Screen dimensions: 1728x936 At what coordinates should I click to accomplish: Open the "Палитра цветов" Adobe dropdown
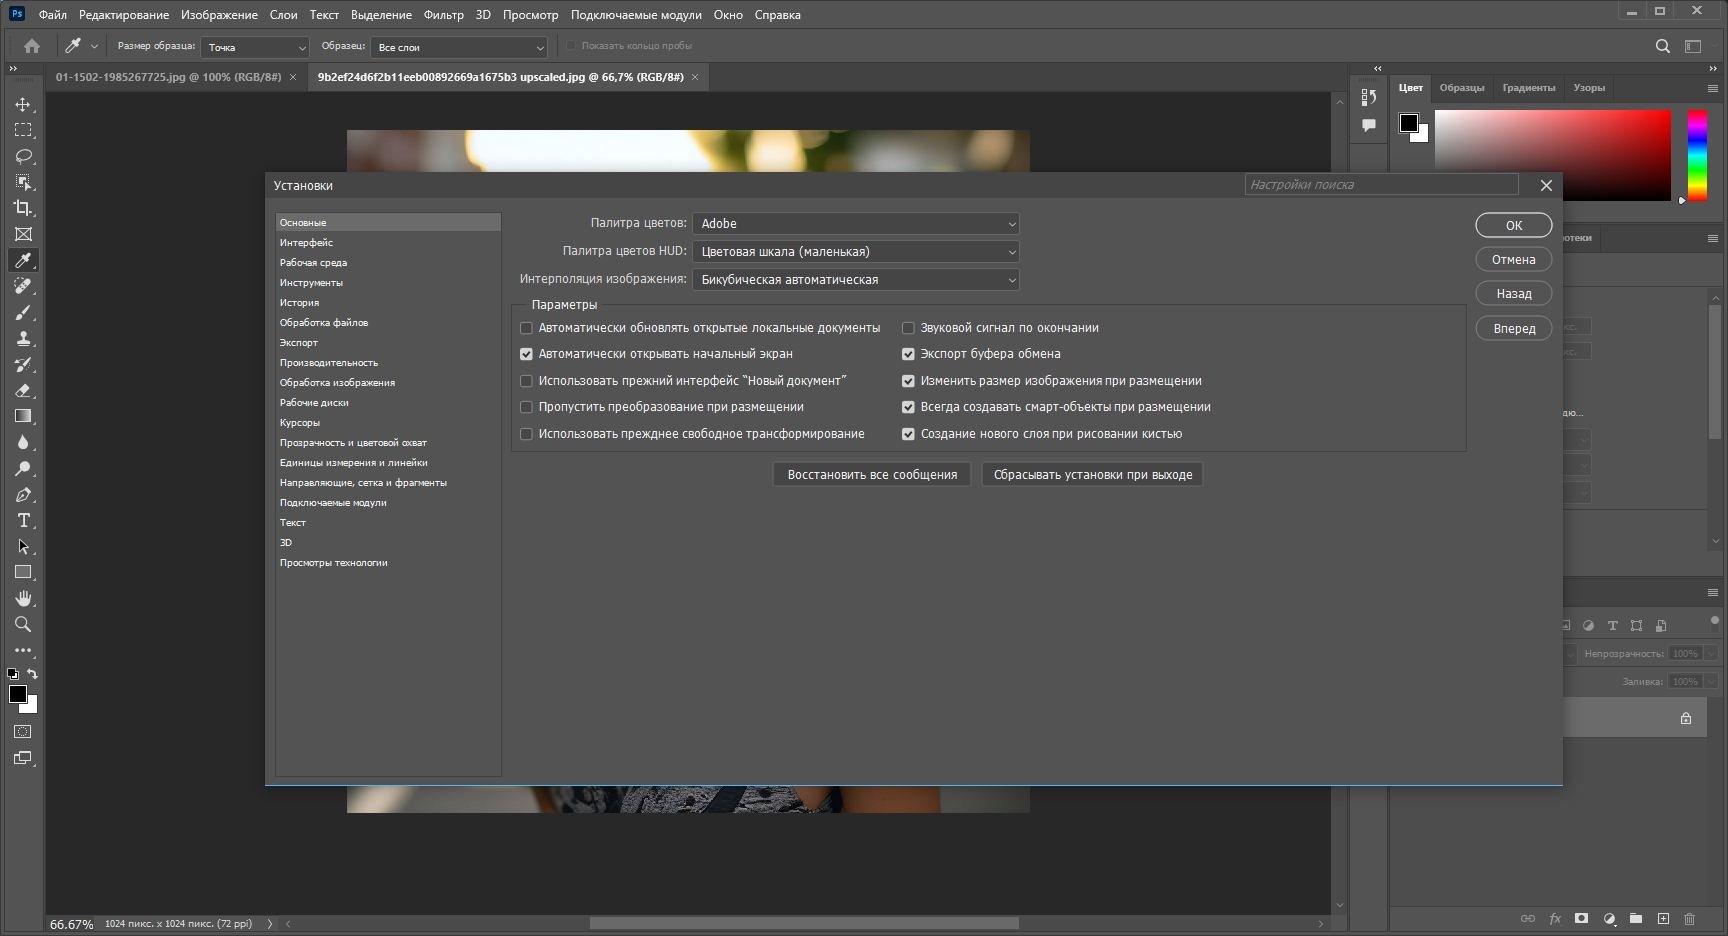click(x=856, y=224)
